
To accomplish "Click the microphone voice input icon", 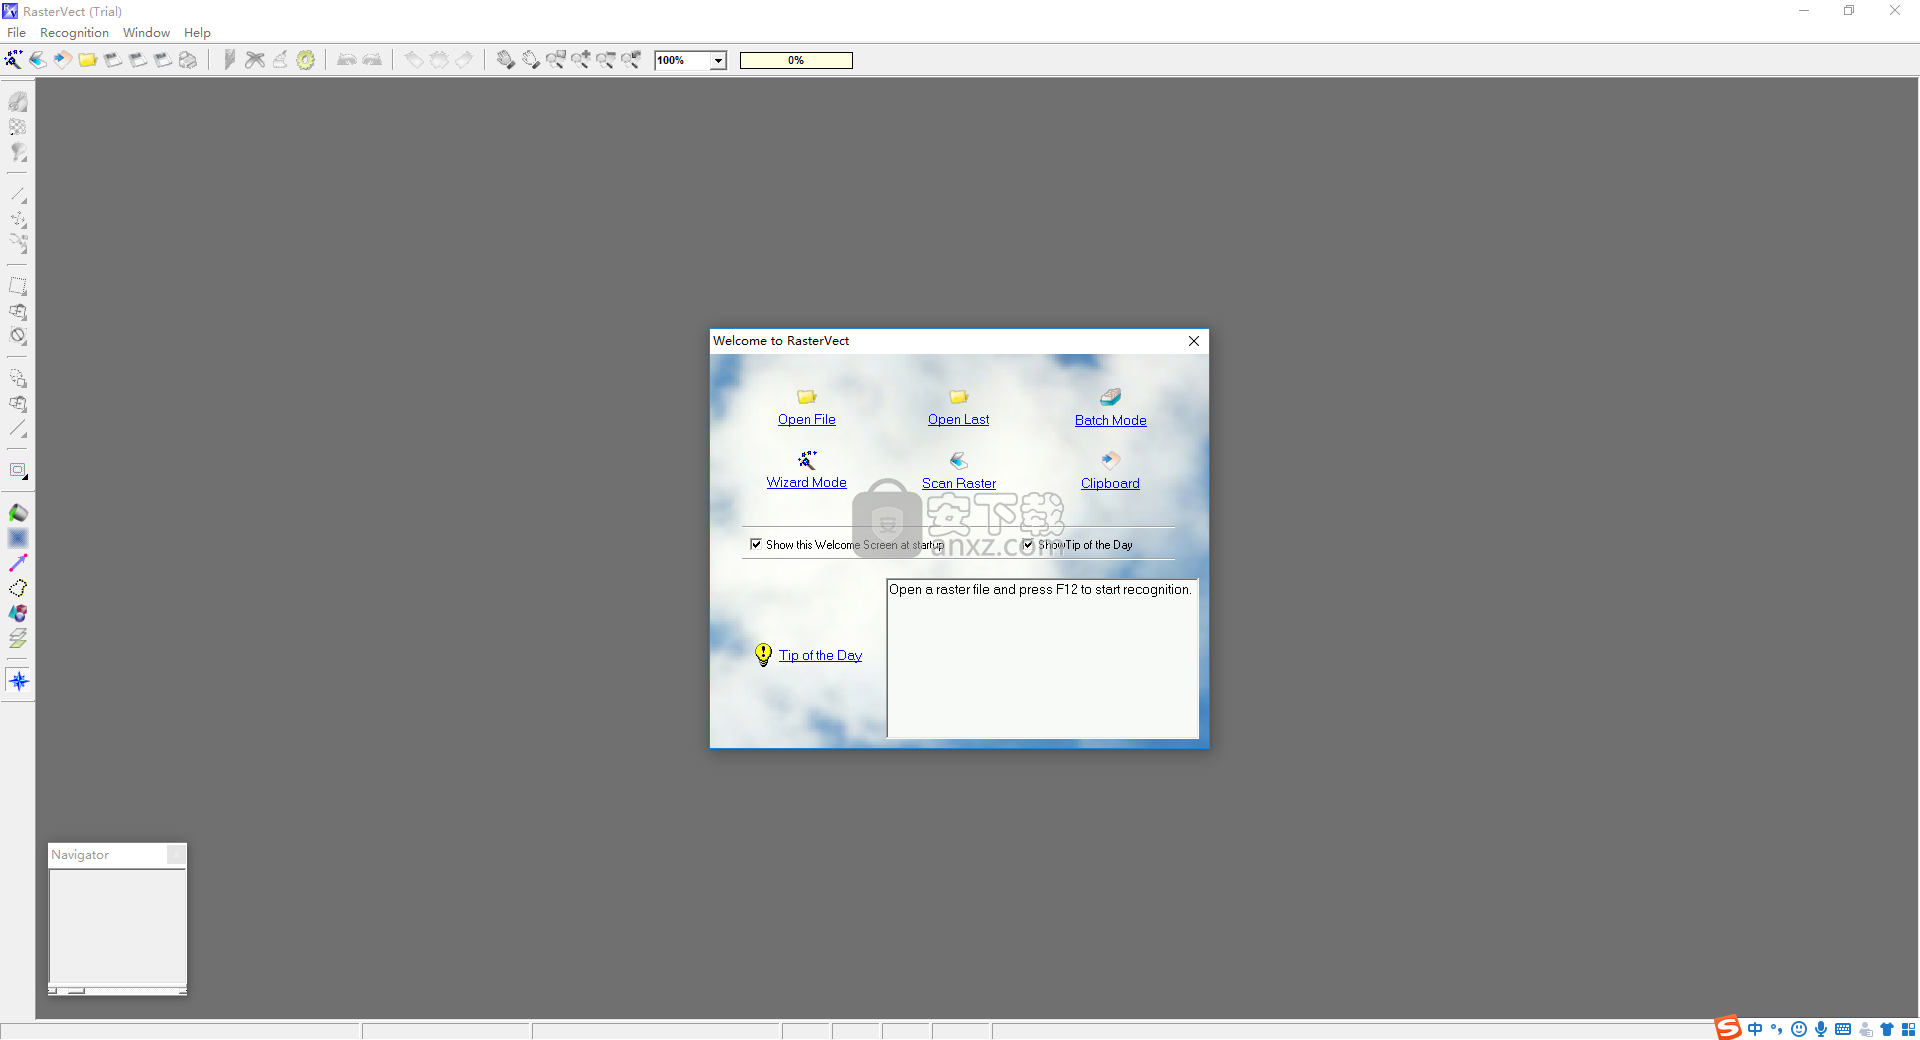I will coord(1821,1029).
